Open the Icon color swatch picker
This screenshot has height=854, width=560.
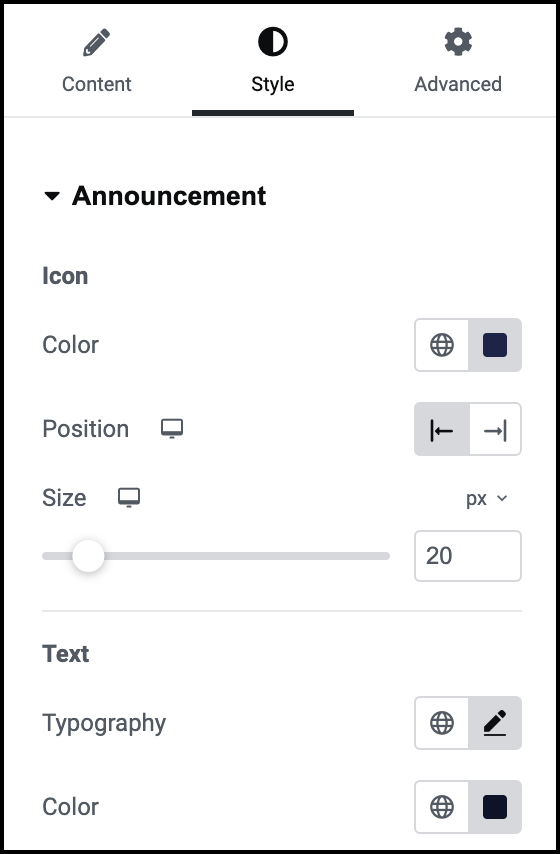pos(495,345)
